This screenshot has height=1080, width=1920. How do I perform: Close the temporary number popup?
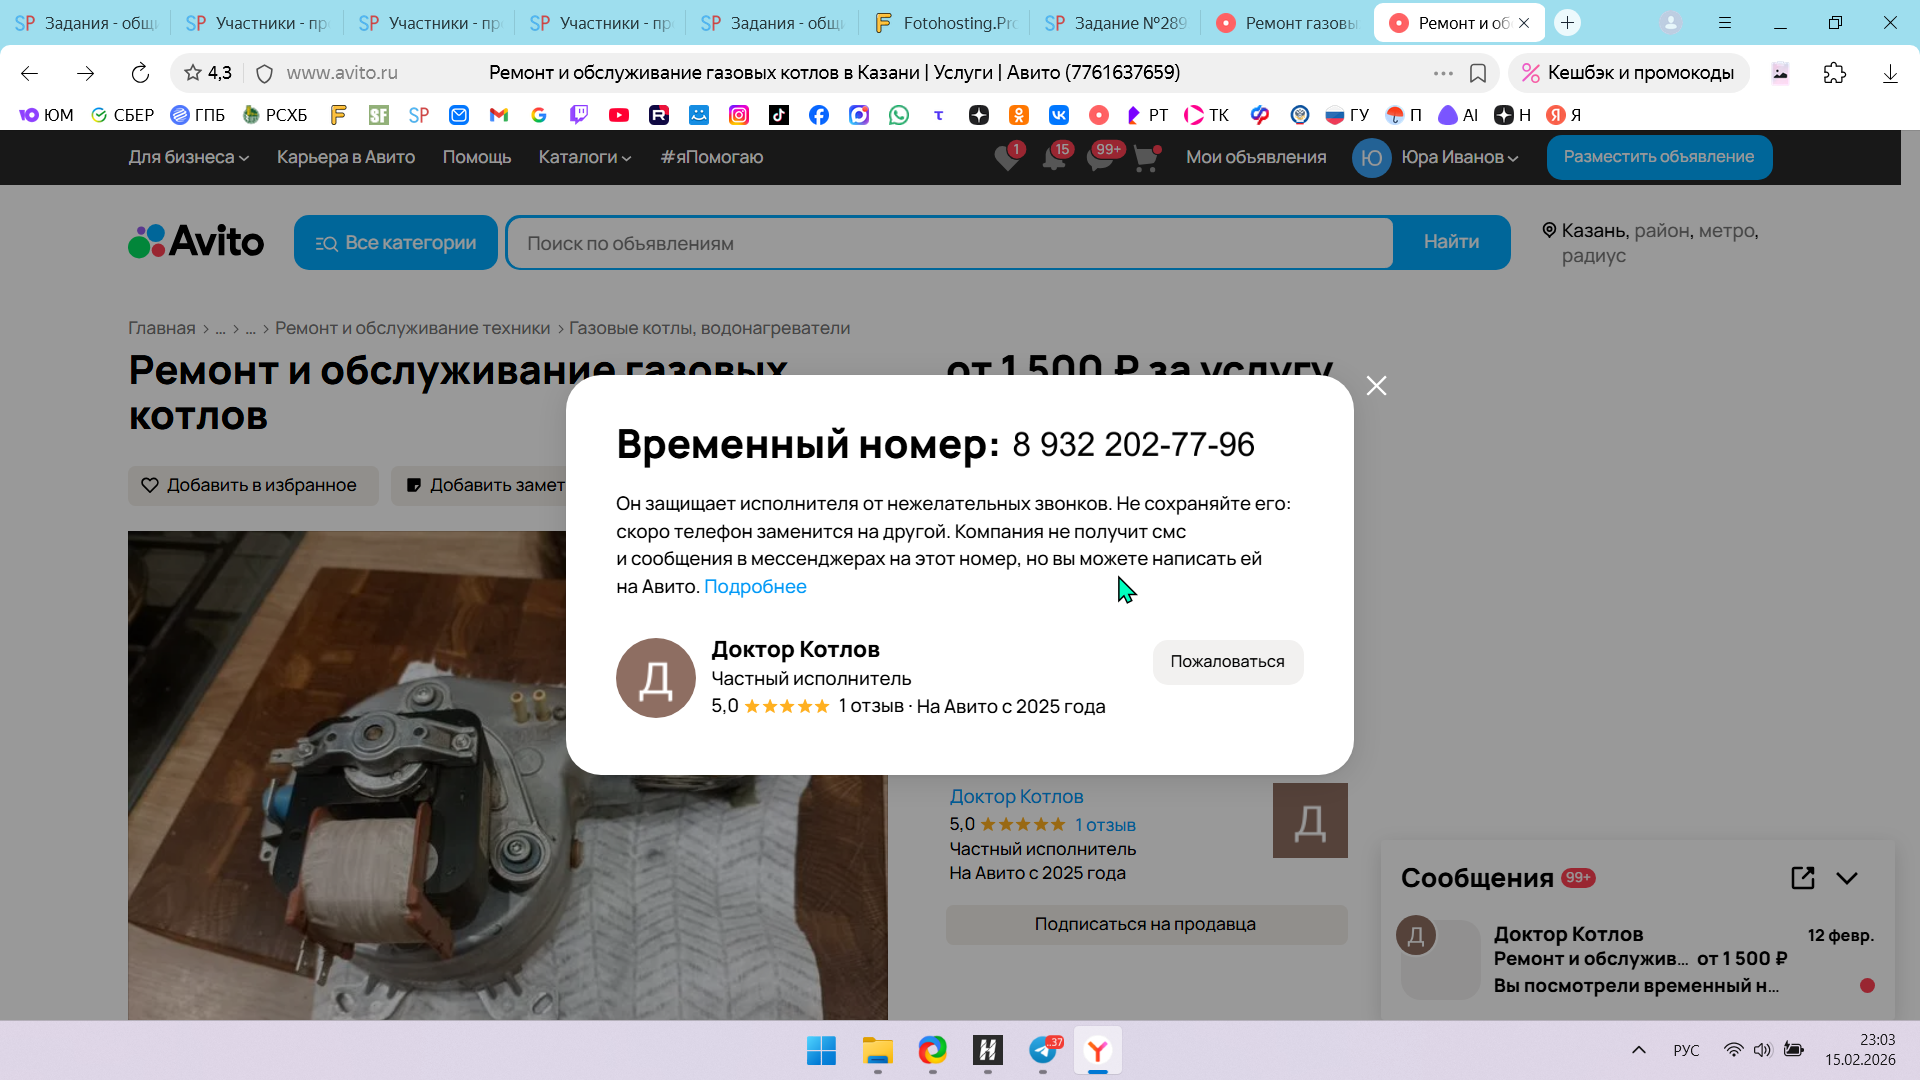click(x=1376, y=386)
